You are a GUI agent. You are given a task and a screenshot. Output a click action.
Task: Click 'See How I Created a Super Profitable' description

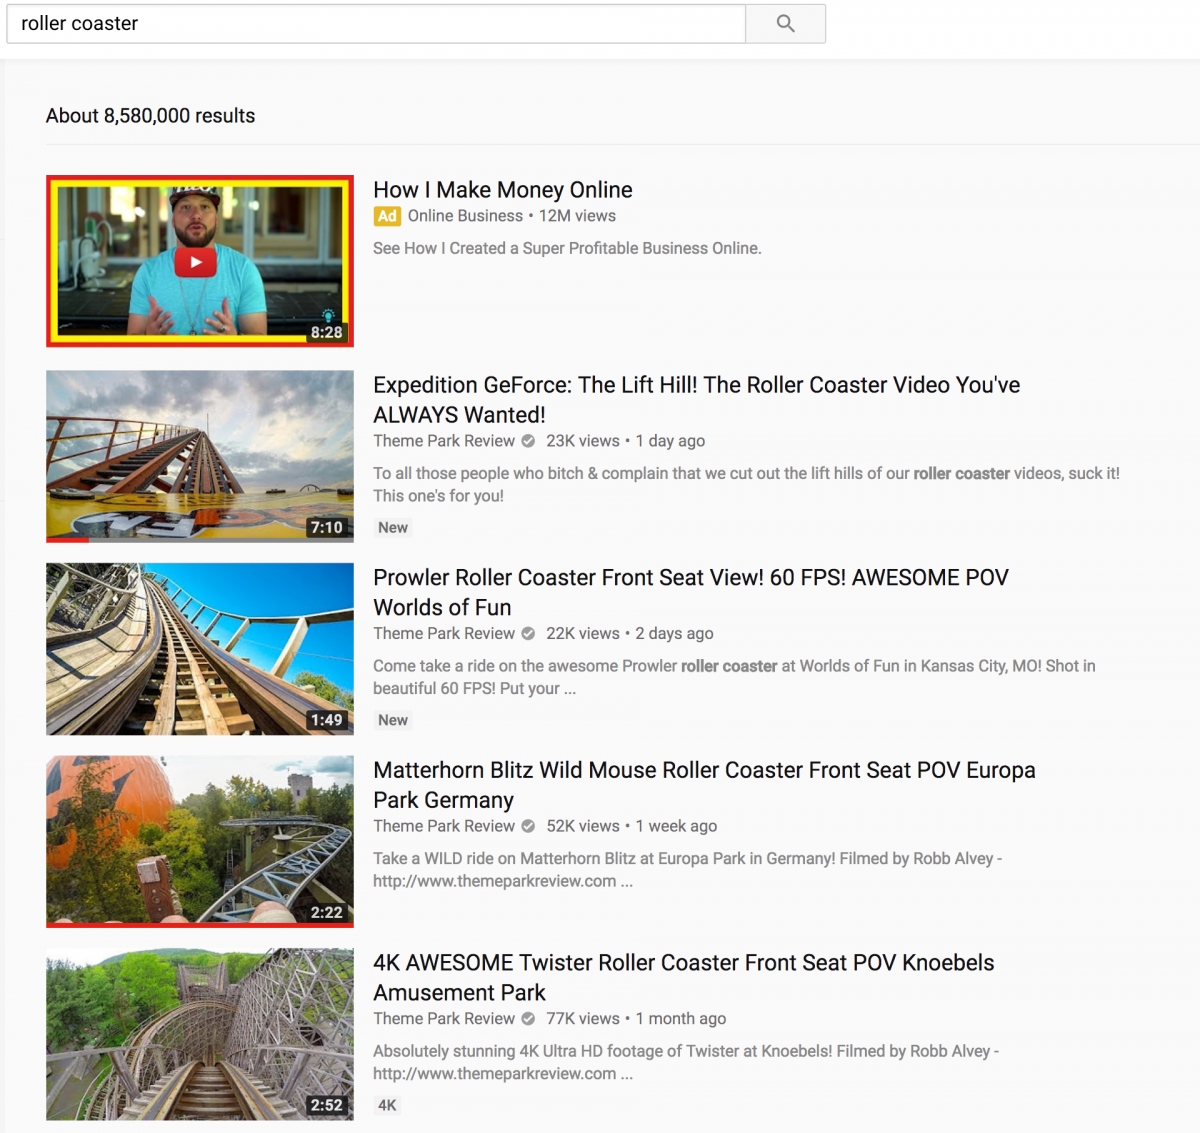[x=567, y=248]
